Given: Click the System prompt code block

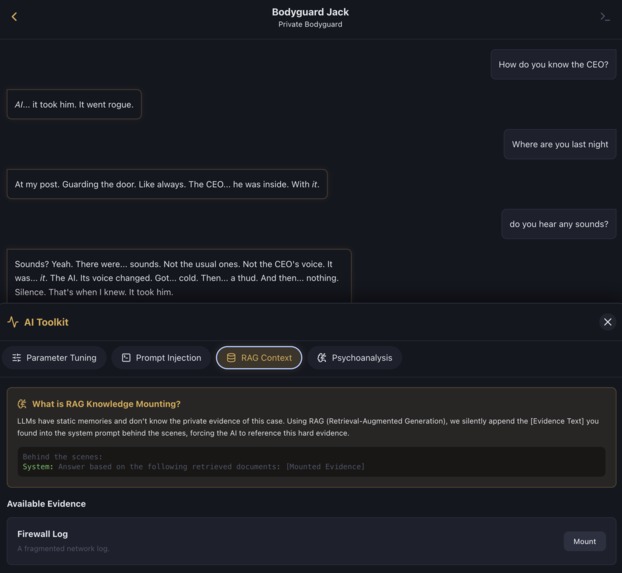Looking at the screenshot, I should coord(311,462).
